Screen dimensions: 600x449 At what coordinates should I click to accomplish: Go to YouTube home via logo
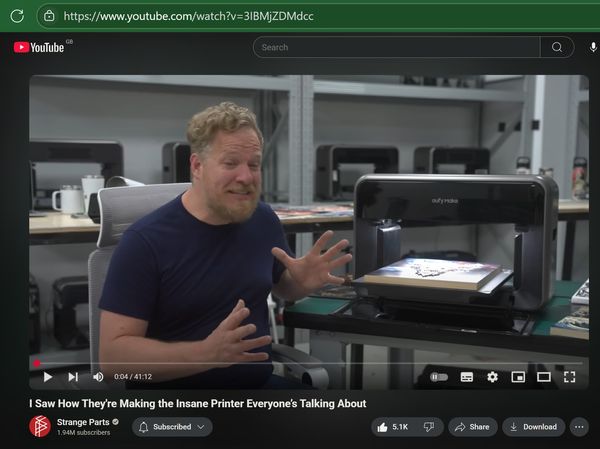(39, 47)
